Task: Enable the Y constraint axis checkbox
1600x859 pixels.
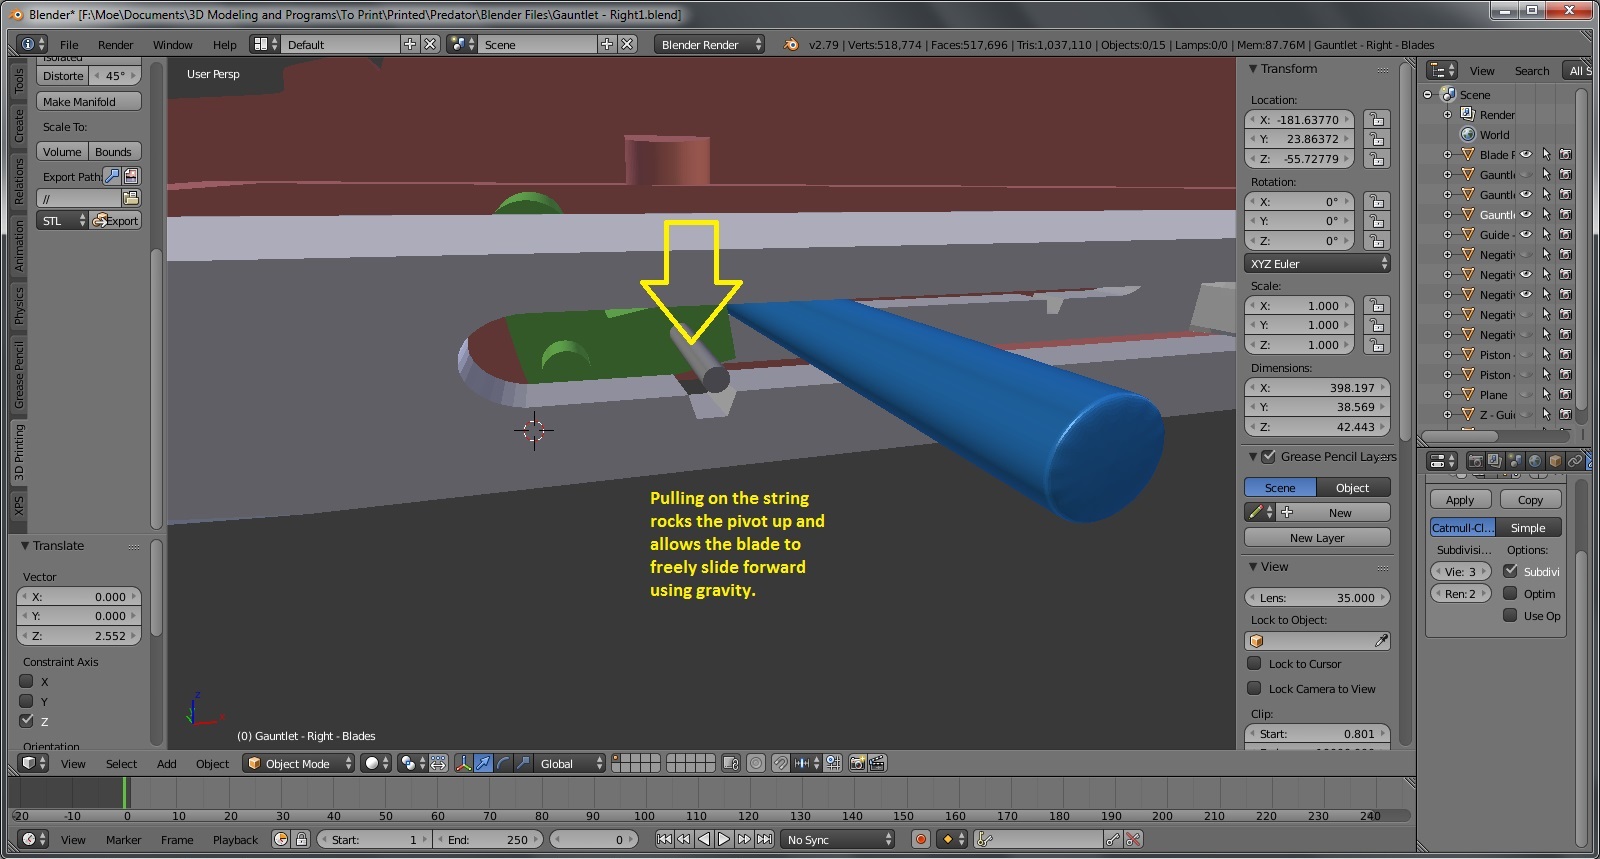Action: click(27, 701)
